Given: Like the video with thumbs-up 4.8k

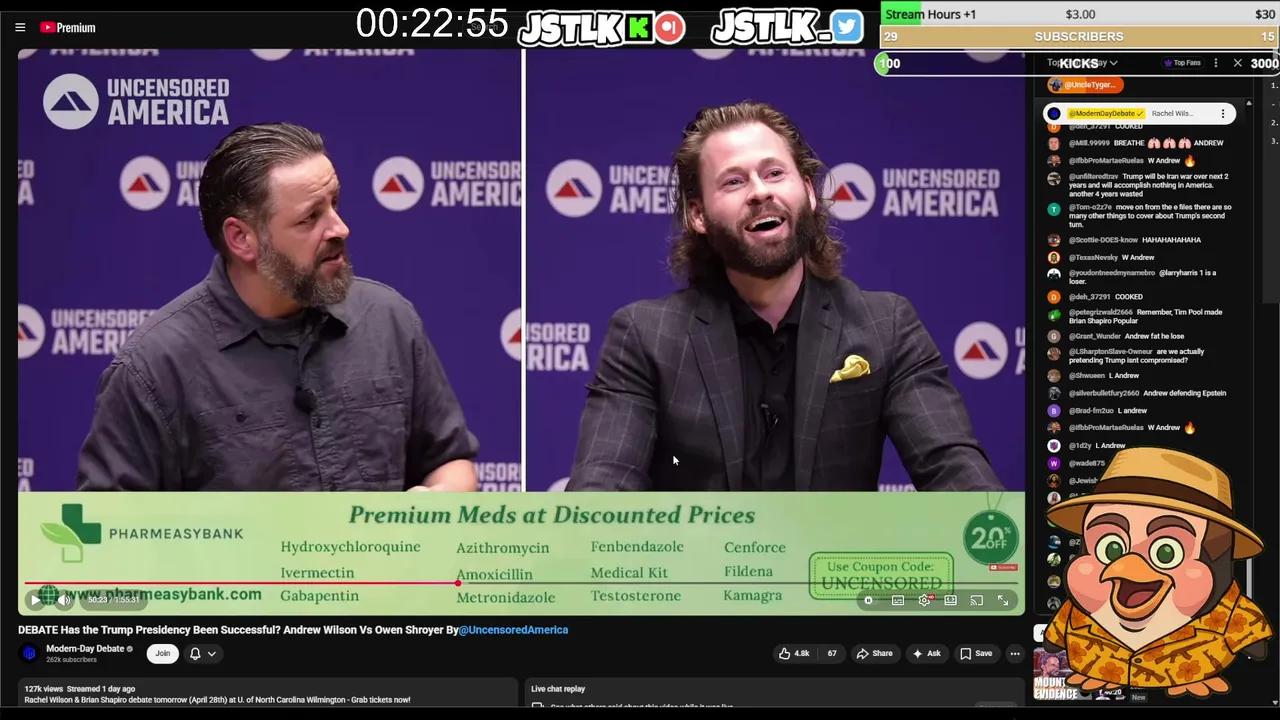Looking at the screenshot, I should click(794, 653).
